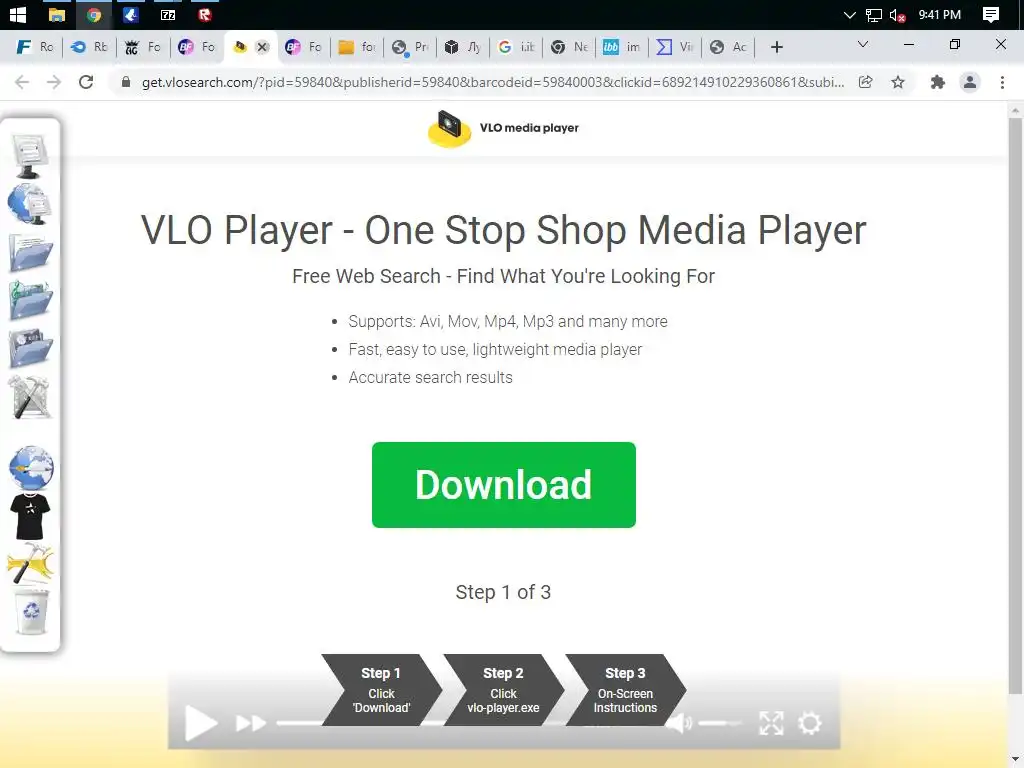Screen dimensions: 1024x768
Task: Open the black t-shirt sidebar icon
Action: click(30, 516)
